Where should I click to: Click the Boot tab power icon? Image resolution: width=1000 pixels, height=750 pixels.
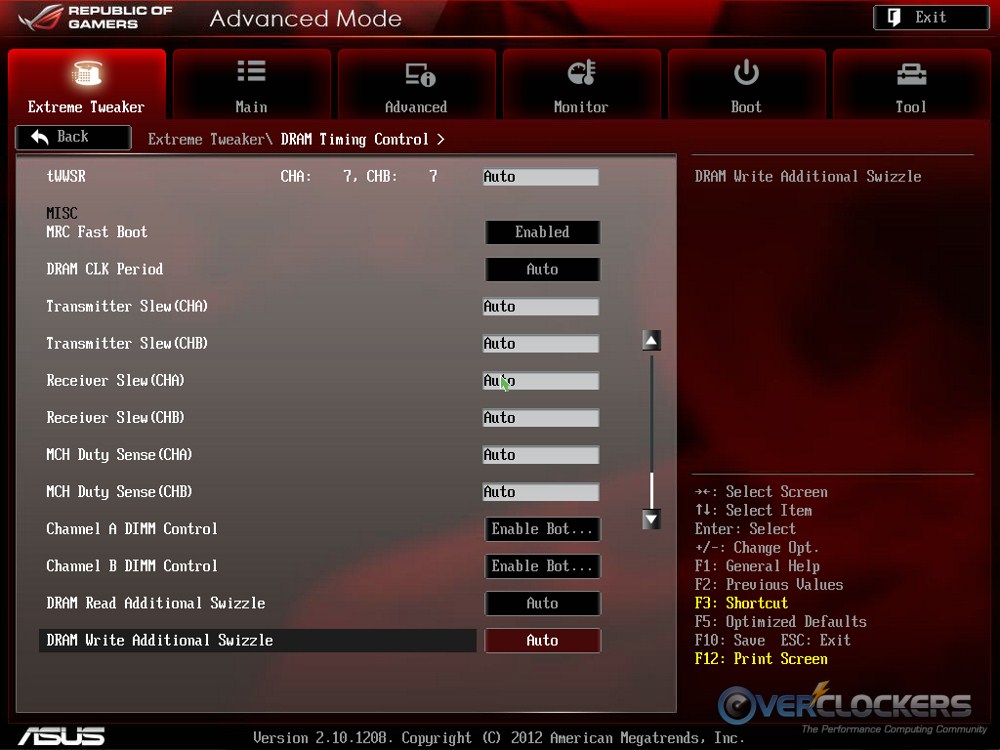tap(746, 72)
